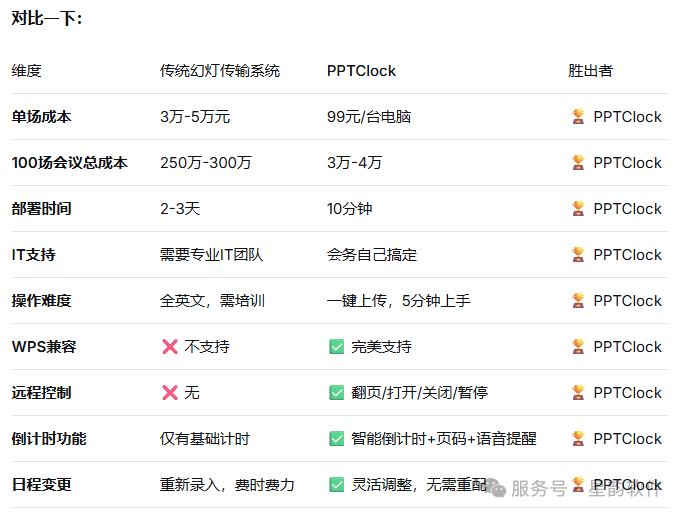Click PPTClock winner text in WPS兼容 row
The width and height of the screenshot is (684, 515).
[x=627, y=347]
